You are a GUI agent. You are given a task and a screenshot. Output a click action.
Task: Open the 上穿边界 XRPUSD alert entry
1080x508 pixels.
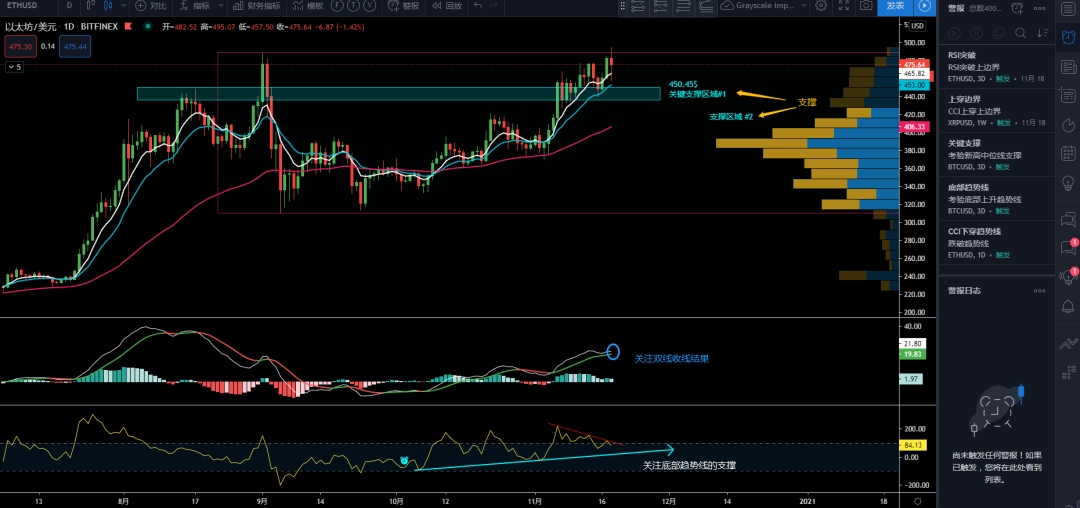coord(996,111)
